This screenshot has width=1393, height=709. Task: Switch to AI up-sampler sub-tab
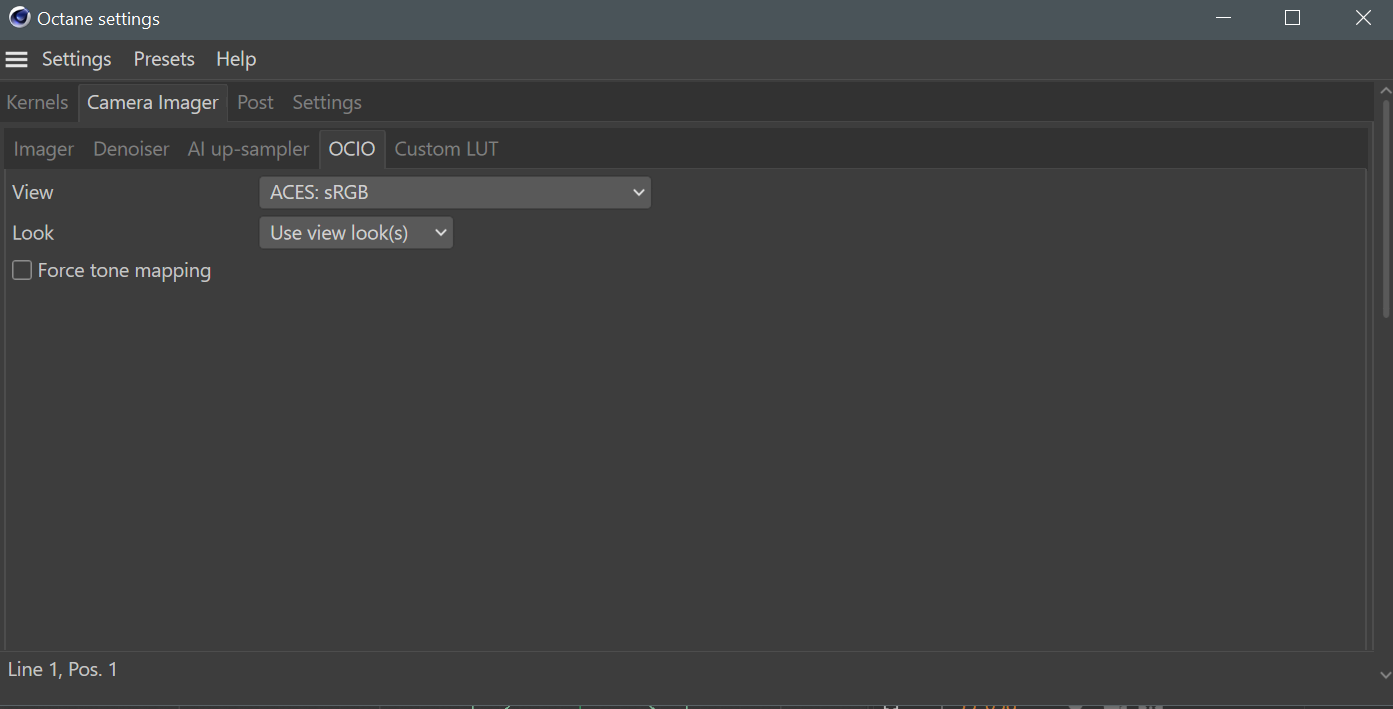pos(248,149)
